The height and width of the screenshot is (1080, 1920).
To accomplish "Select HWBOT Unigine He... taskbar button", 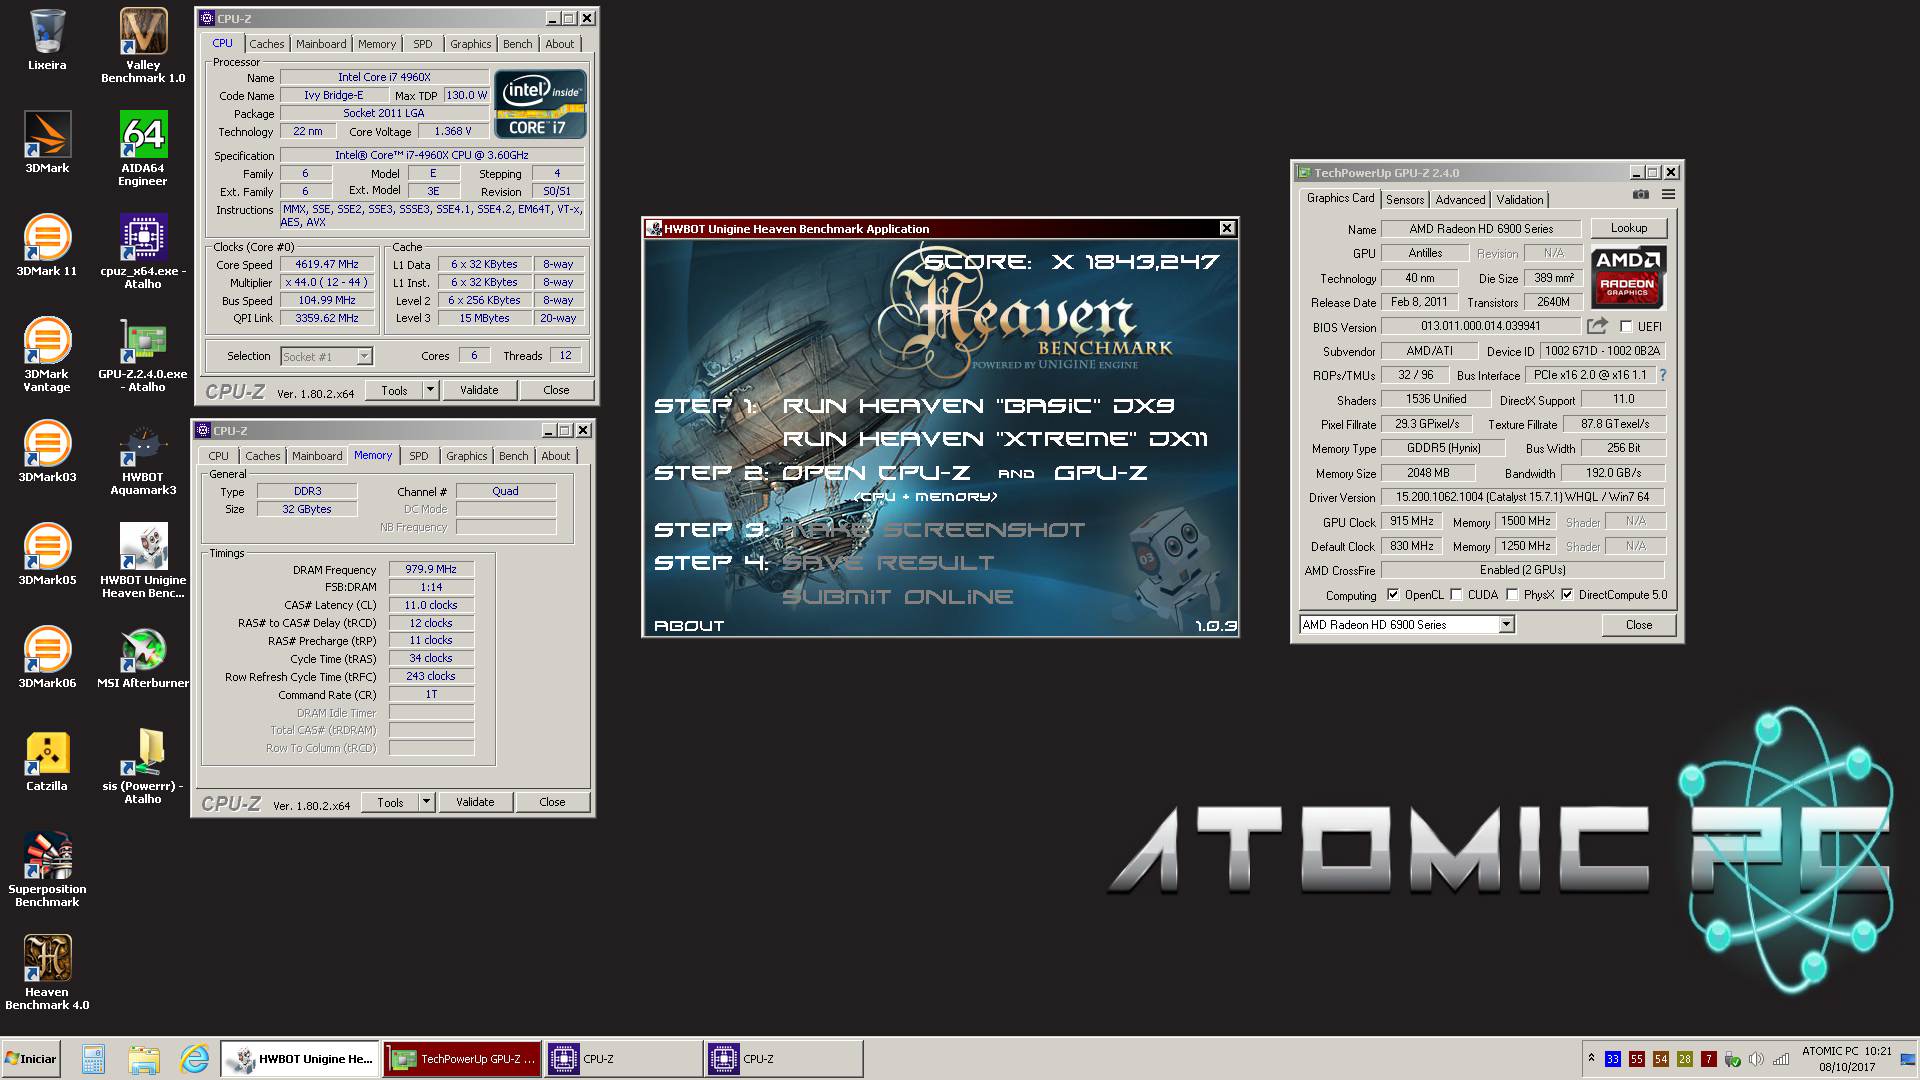I will coord(300,1059).
